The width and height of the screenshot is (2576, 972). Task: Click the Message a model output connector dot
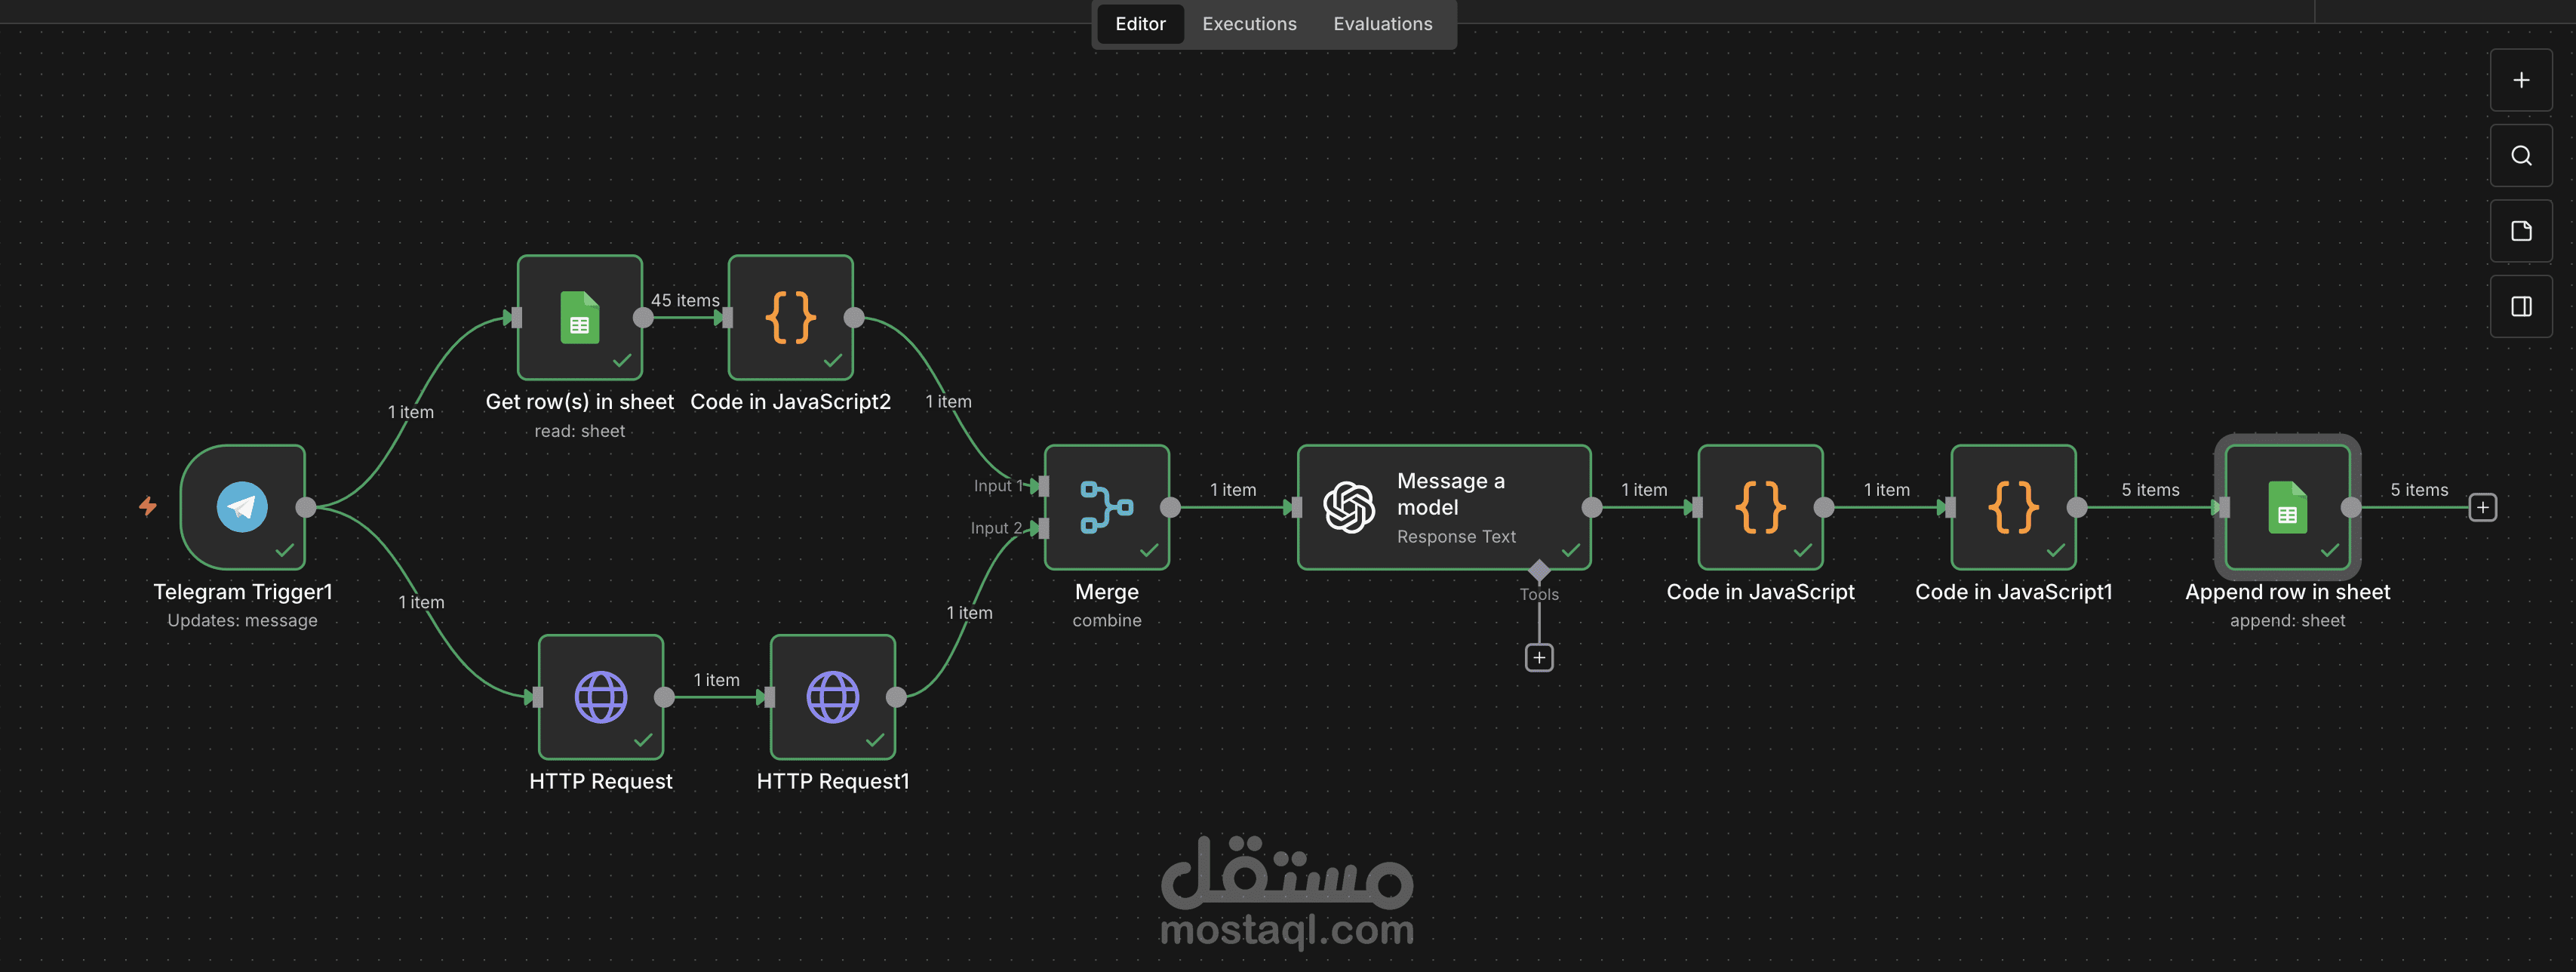(x=1592, y=507)
